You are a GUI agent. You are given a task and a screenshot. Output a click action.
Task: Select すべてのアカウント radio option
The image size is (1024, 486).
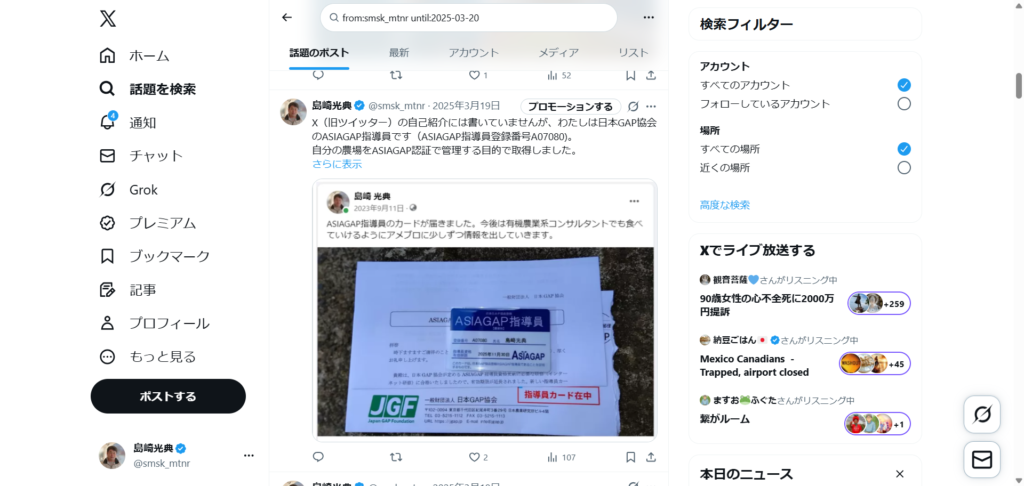click(904, 85)
